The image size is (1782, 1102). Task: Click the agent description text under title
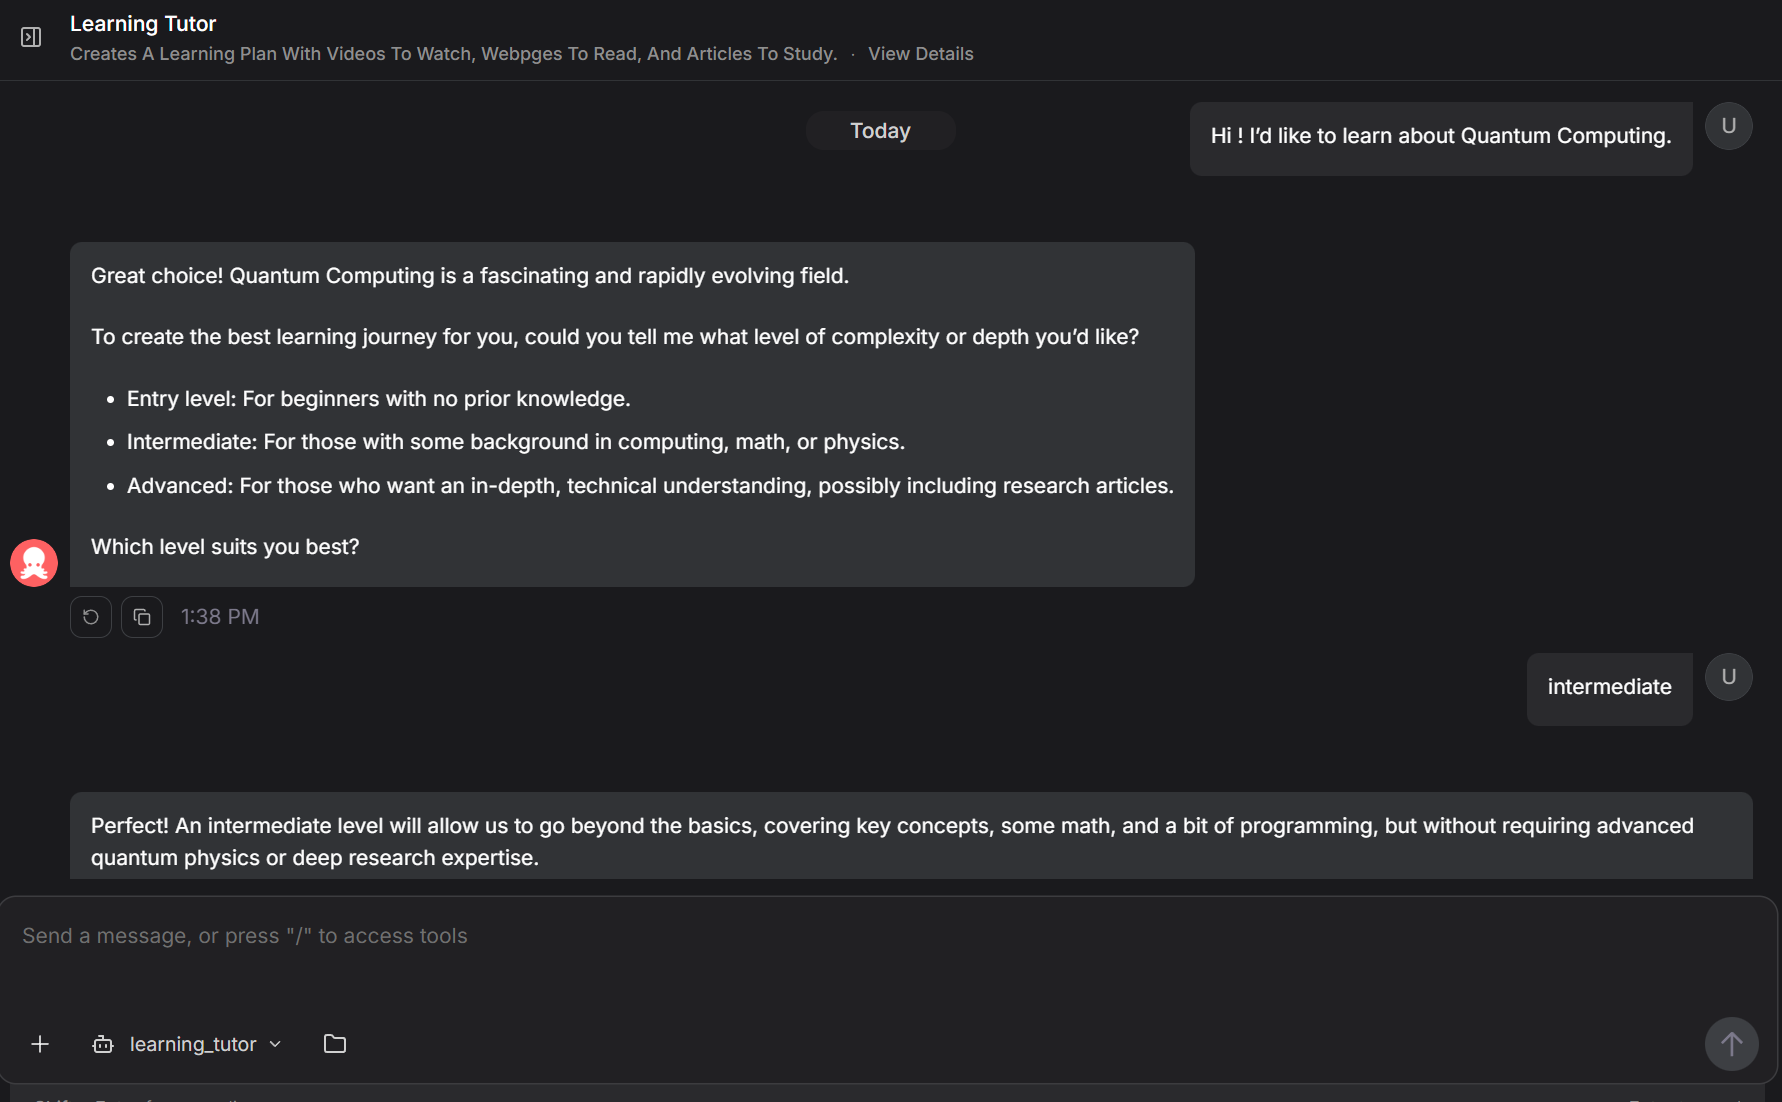pos(453,54)
